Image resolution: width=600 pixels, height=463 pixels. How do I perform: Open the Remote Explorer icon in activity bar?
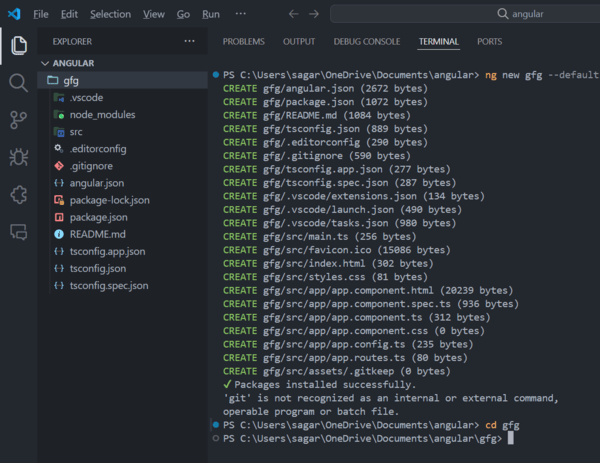18,231
